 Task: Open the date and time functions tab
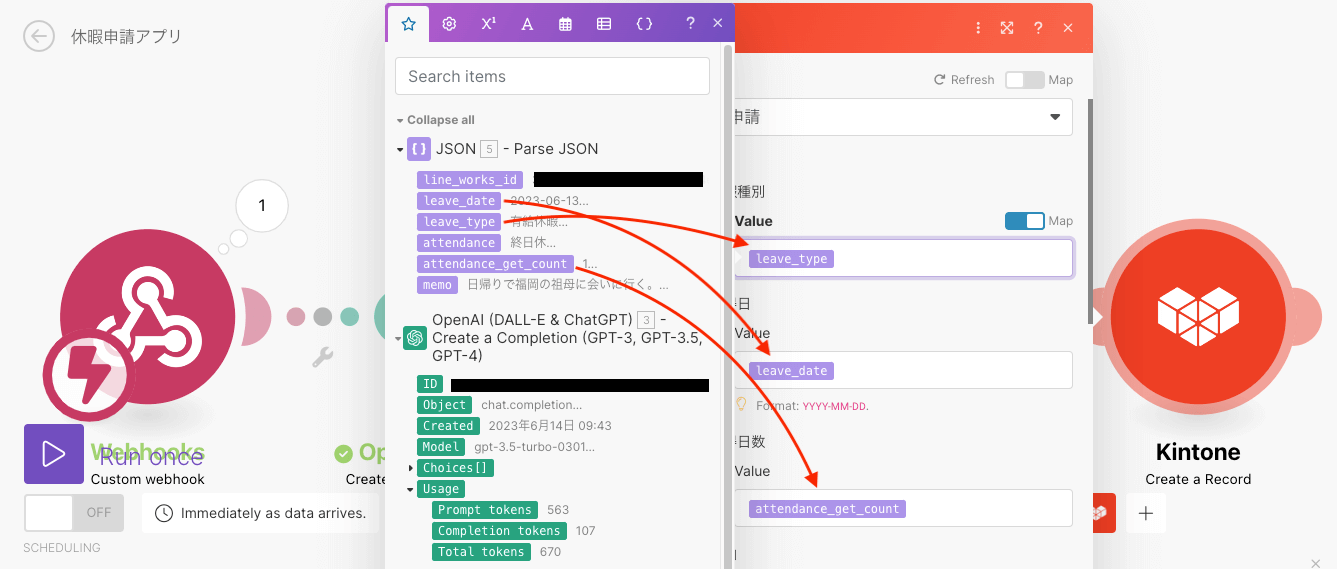[566, 24]
